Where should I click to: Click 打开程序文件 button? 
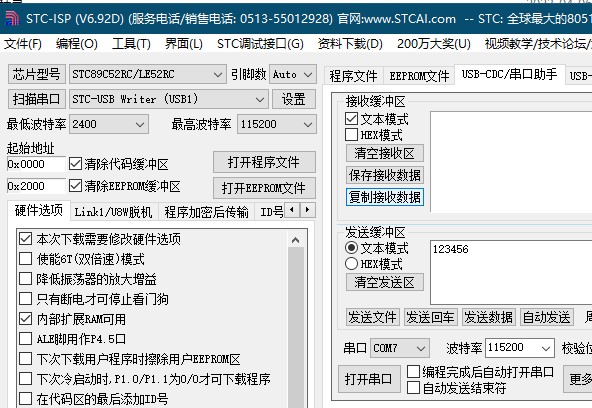tap(264, 162)
